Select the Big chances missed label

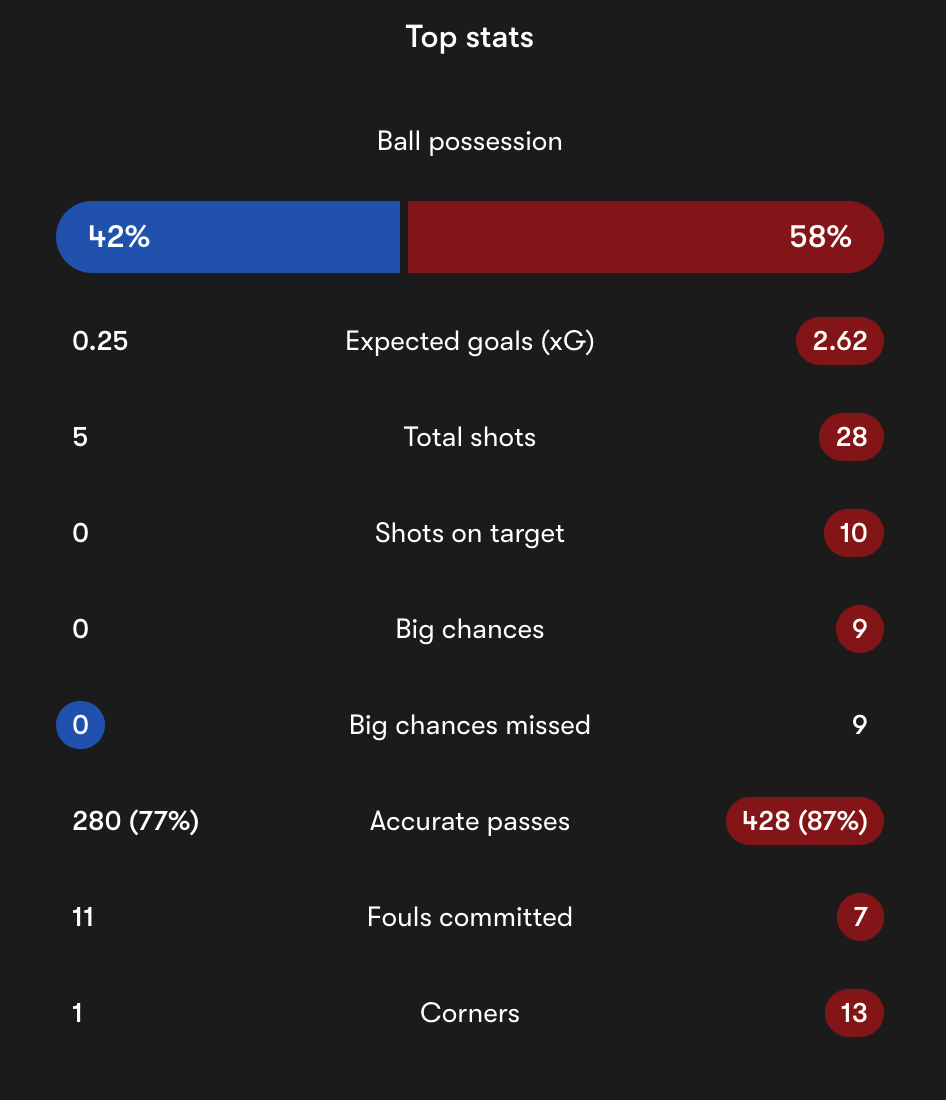(x=469, y=725)
